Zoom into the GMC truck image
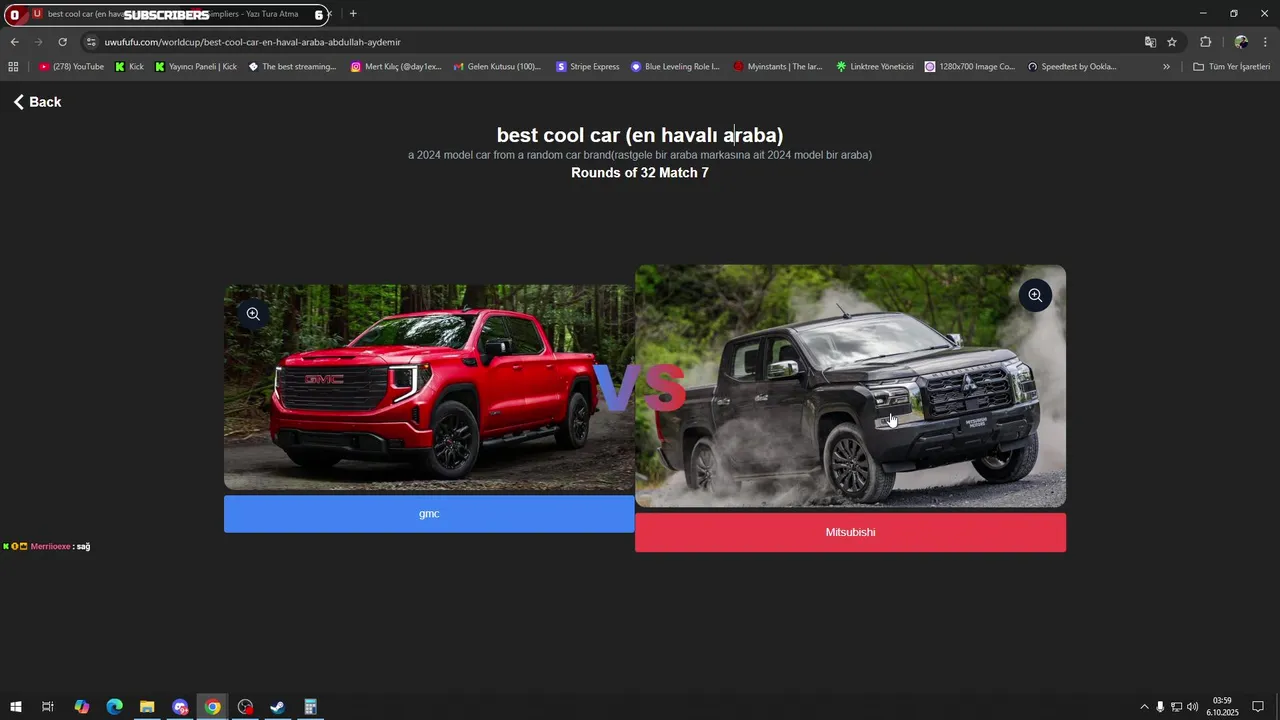Image resolution: width=1280 pixels, height=720 pixels. pos(253,314)
